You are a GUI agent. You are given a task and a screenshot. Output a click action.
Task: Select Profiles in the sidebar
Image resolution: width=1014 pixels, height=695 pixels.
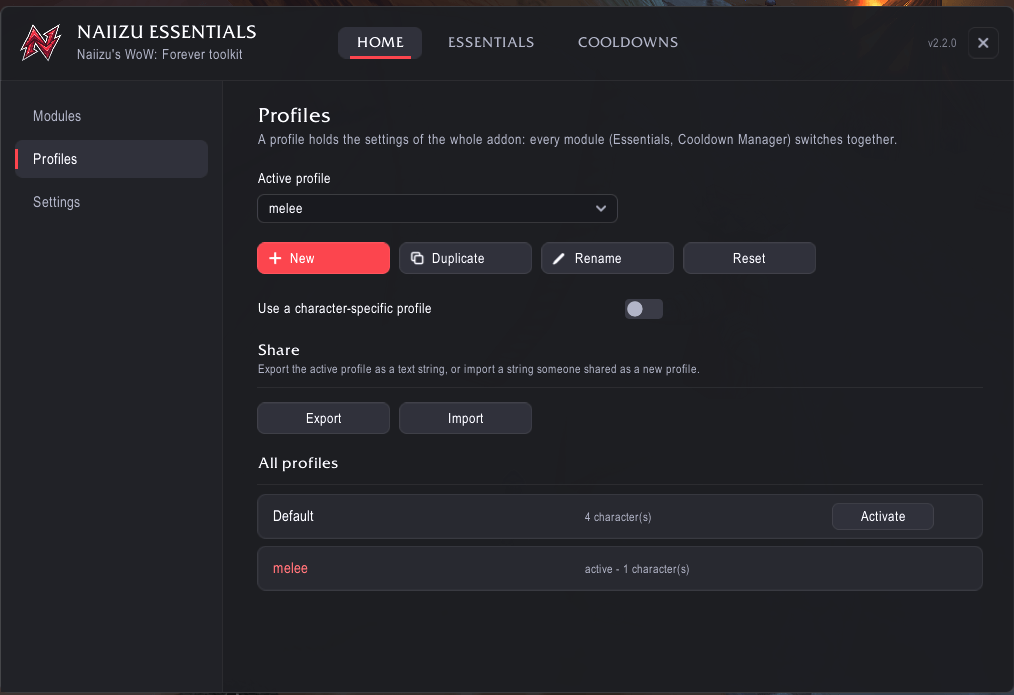point(111,159)
